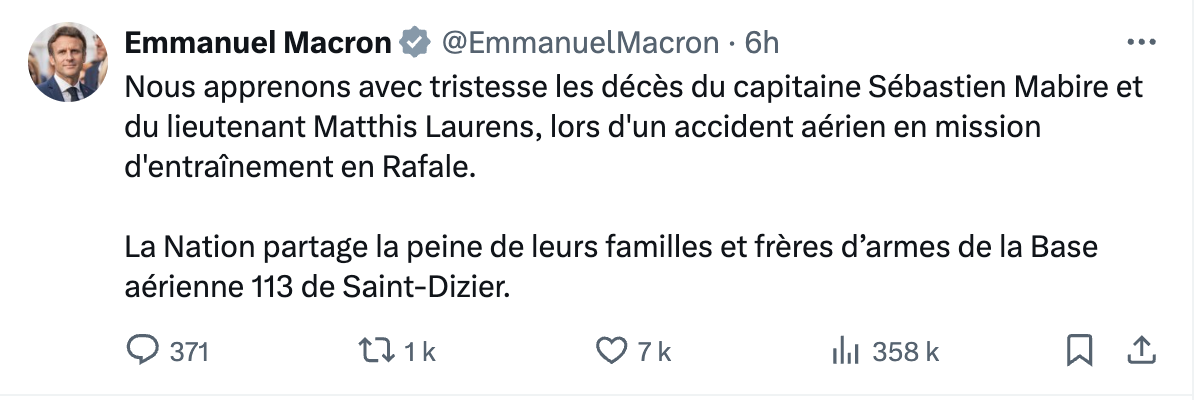Open the @EmmanuelMacron handle link

[x=579, y=43]
